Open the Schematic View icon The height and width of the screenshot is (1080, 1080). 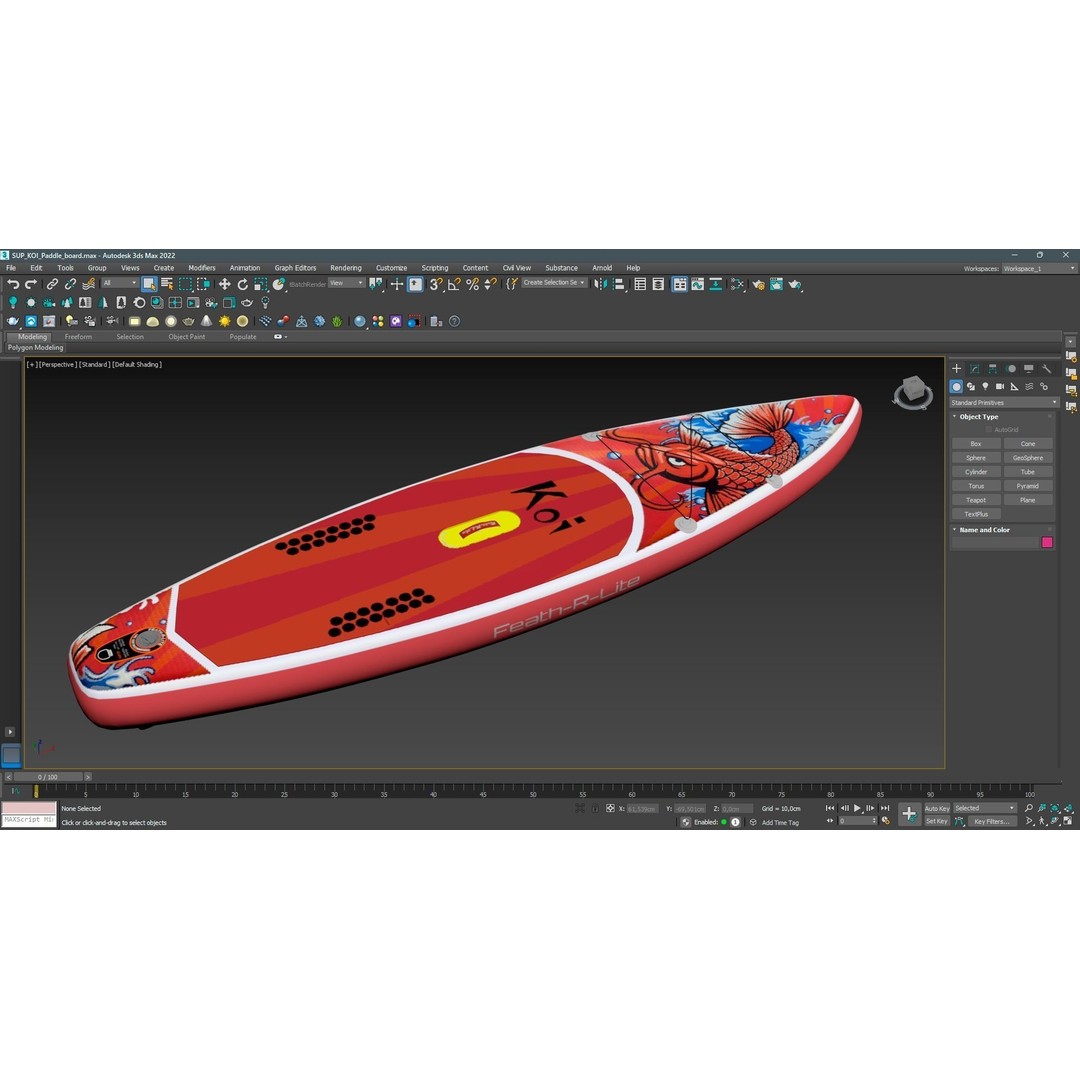(x=716, y=284)
